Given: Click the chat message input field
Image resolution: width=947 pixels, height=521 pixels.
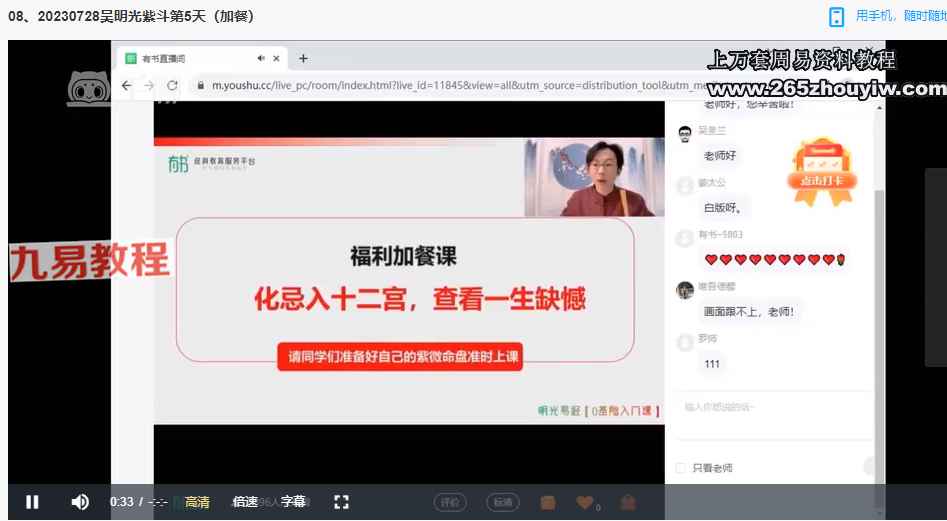Looking at the screenshot, I should pyautogui.click(x=770, y=408).
